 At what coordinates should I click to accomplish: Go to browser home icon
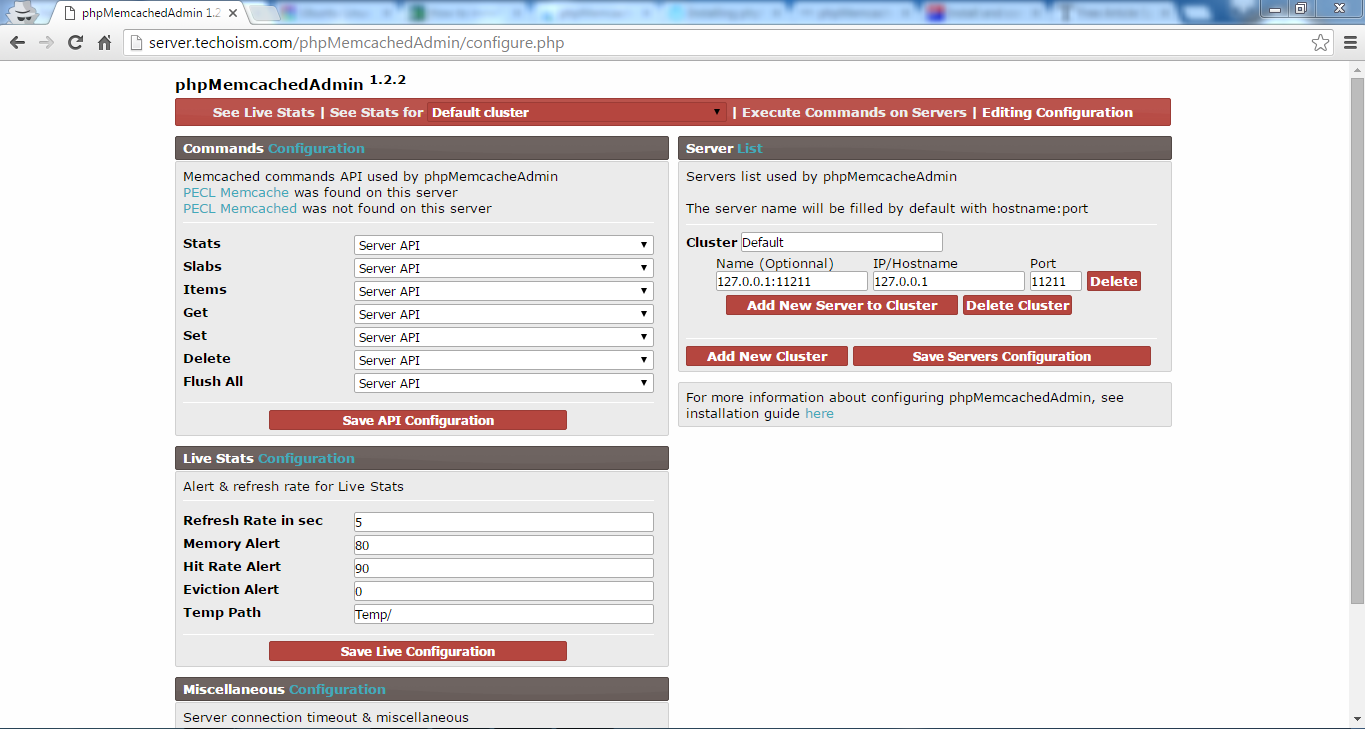pyautogui.click(x=104, y=43)
